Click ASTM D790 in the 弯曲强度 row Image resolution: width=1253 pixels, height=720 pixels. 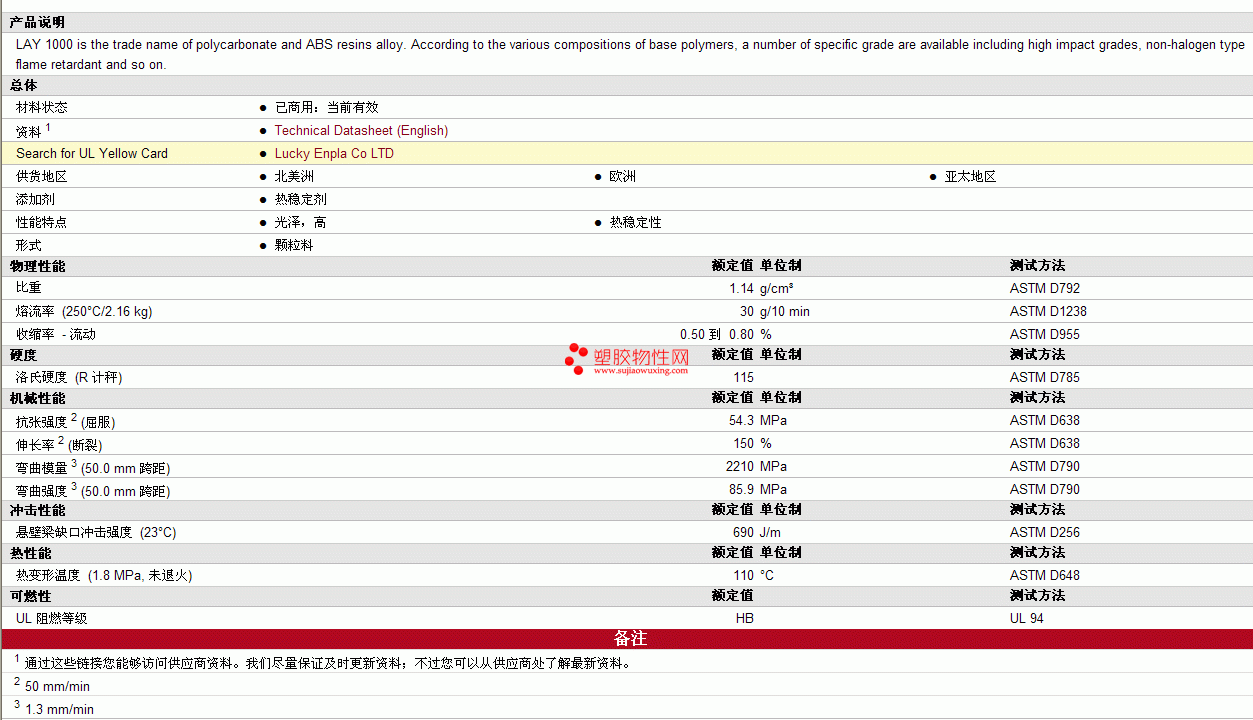pyautogui.click(x=1045, y=490)
